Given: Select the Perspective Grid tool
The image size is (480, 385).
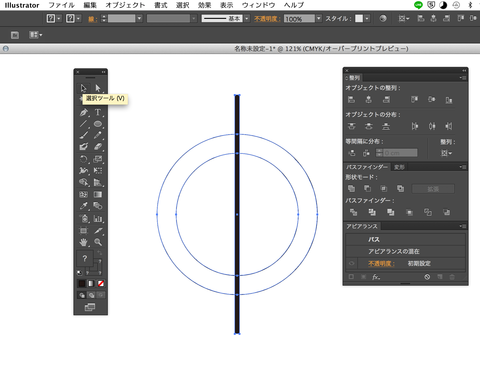Looking at the screenshot, I should coord(98,182).
